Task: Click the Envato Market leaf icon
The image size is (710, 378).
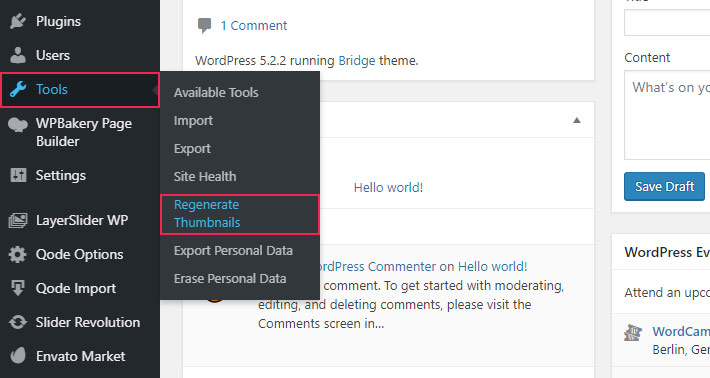Action: (x=18, y=356)
